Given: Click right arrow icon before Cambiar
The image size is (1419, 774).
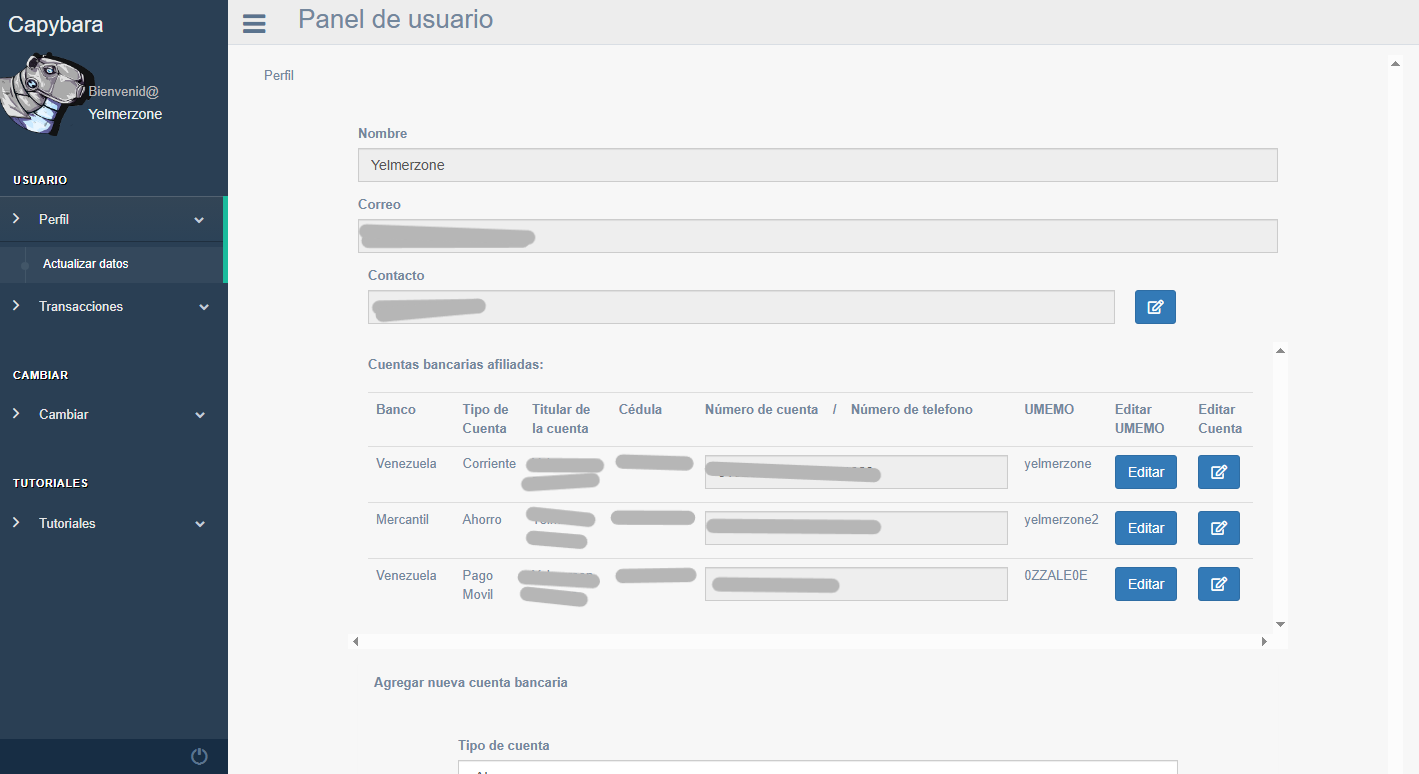Looking at the screenshot, I should click(16, 413).
